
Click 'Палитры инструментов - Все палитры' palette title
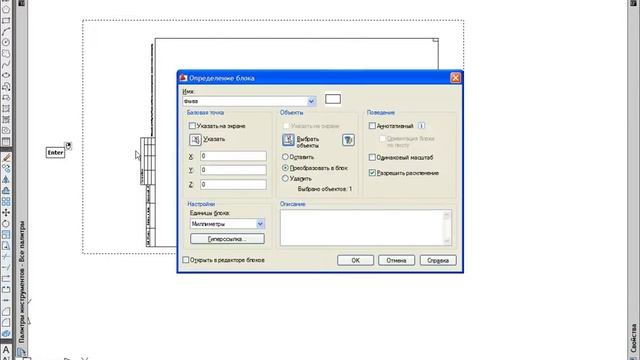[x=22, y=282]
